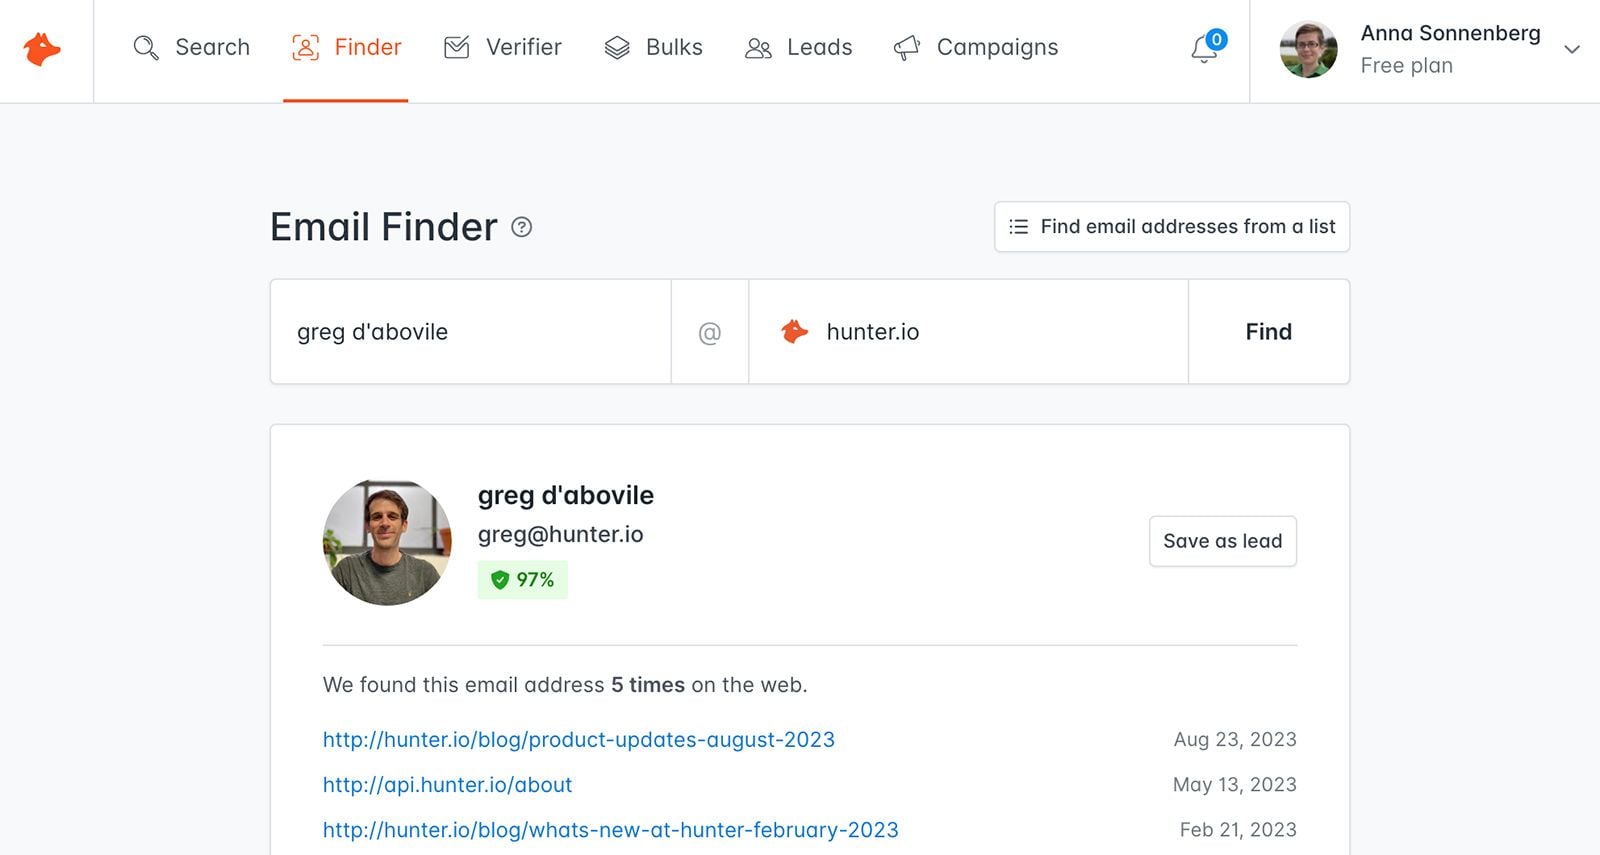Open whats-new-at-hunter-february-2023 link

(x=611, y=830)
